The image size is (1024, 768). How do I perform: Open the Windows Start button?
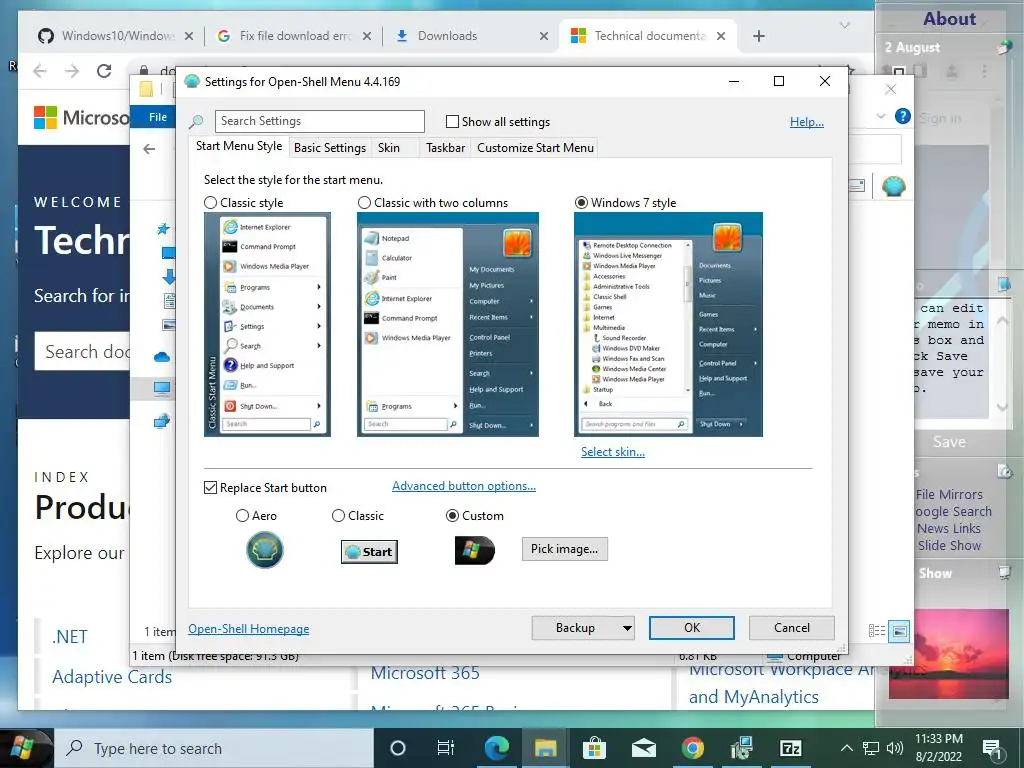tap(24, 748)
